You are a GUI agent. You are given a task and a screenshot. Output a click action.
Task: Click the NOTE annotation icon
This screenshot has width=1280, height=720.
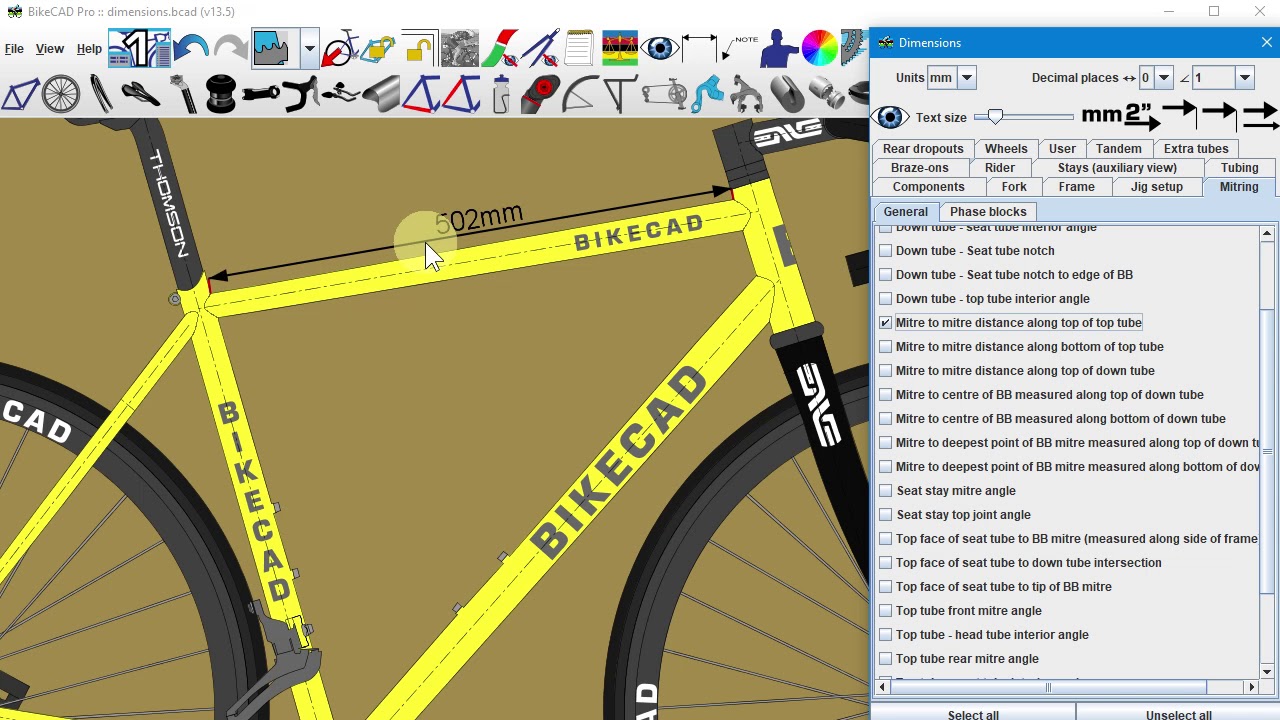(x=740, y=48)
